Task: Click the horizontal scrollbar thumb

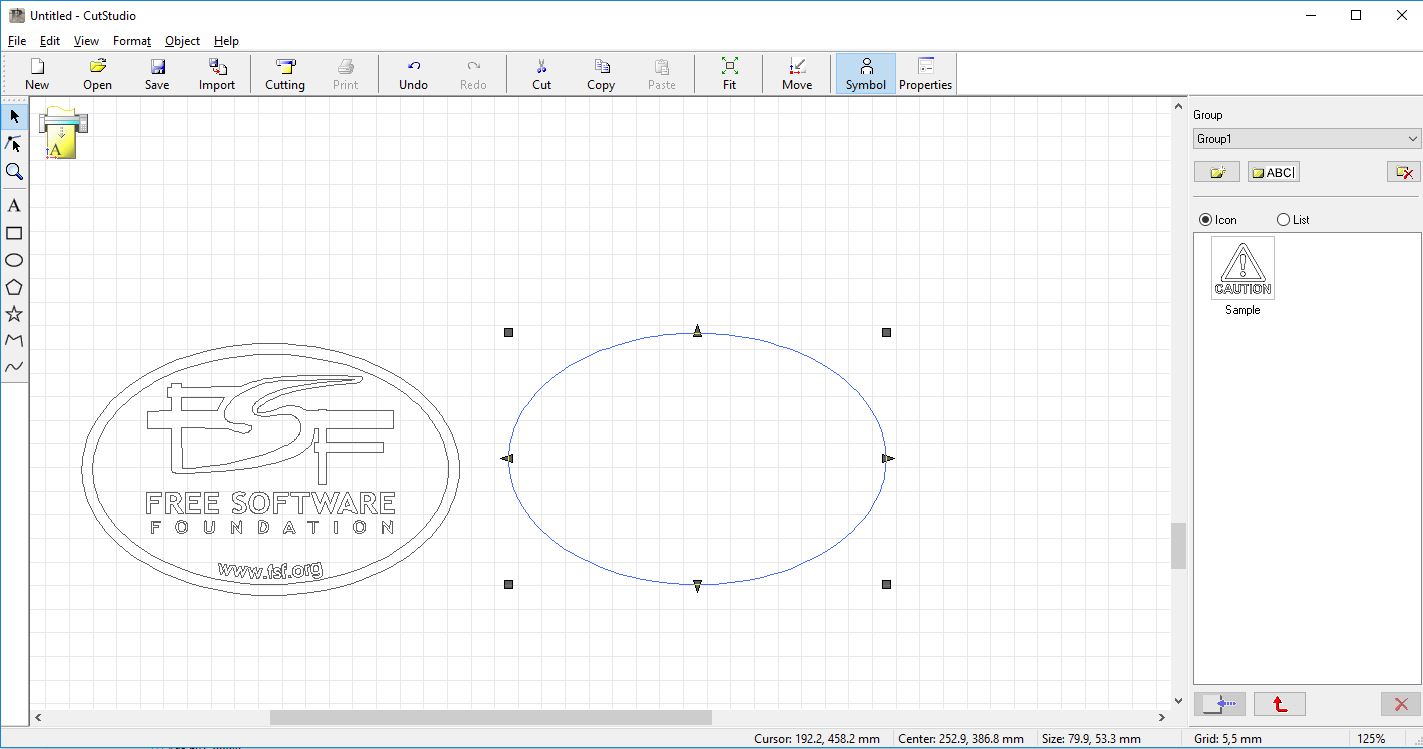Action: click(491, 717)
